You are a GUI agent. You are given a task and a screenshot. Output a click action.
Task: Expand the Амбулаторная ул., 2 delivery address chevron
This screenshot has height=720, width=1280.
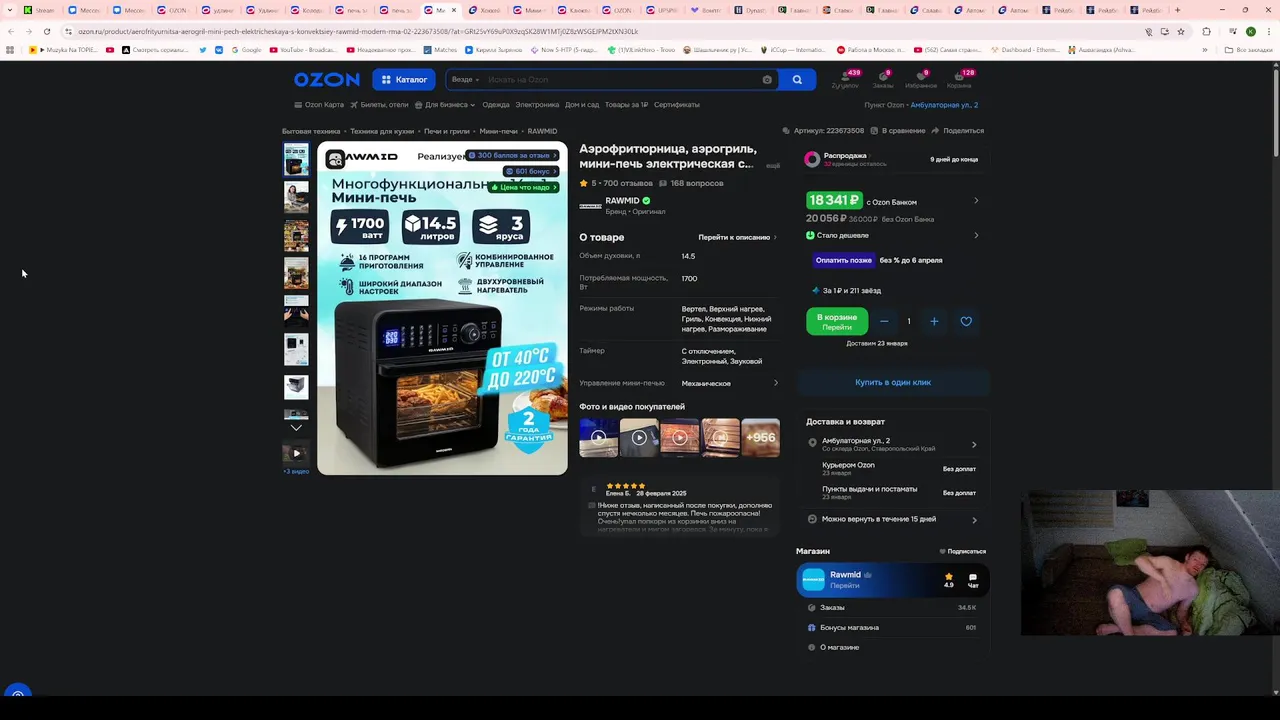click(974, 445)
